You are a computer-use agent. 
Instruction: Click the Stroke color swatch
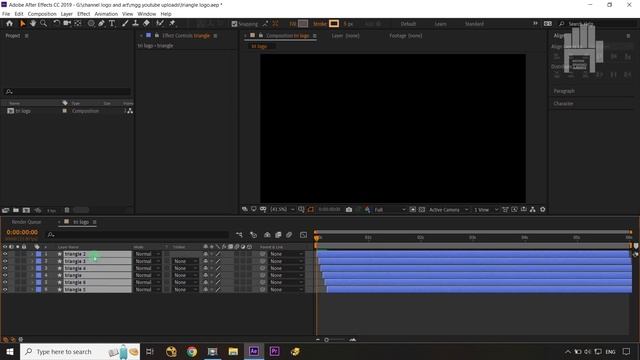click(334, 24)
